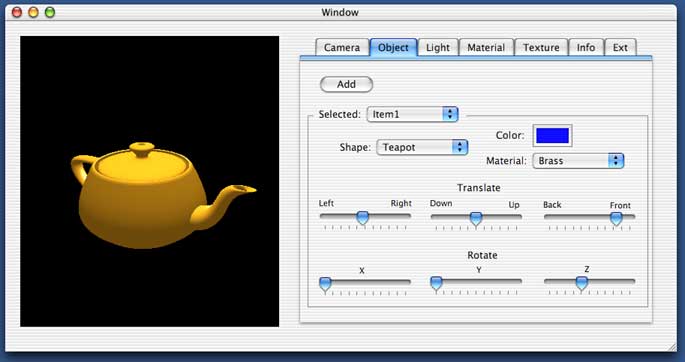This screenshot has height=362, width=685.
Task: Click the Back/Front translate slider thumb
Action: (616, 218)
